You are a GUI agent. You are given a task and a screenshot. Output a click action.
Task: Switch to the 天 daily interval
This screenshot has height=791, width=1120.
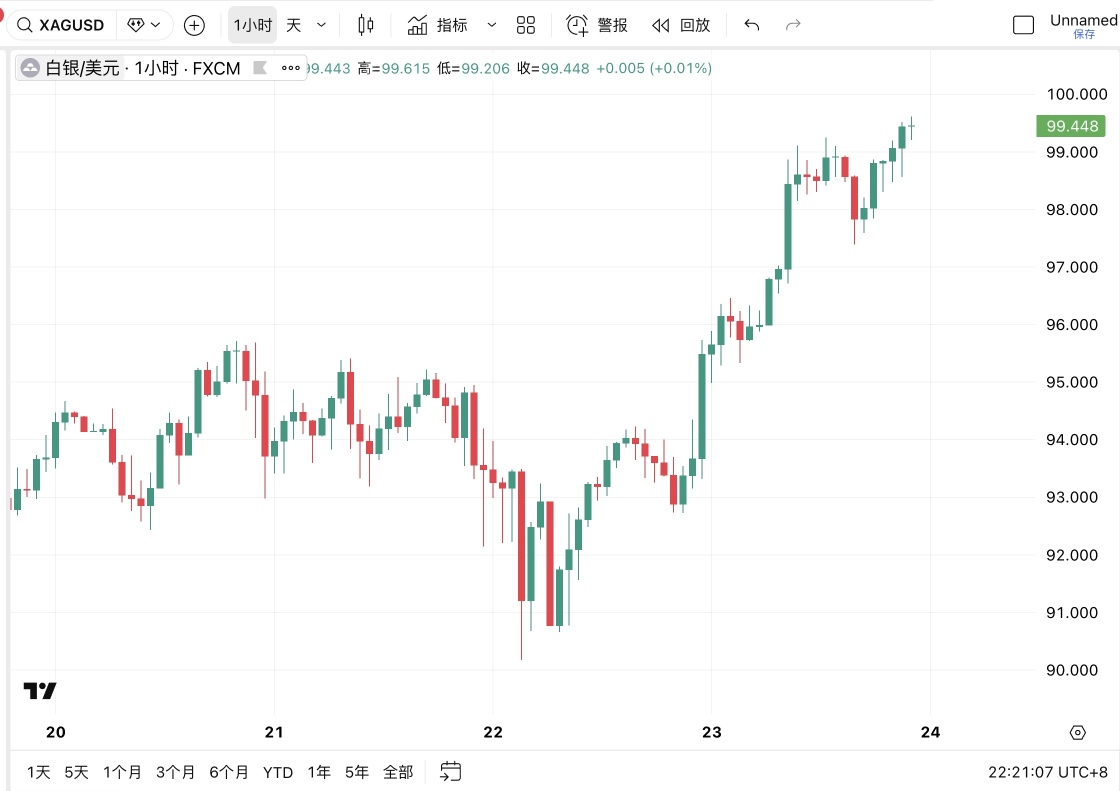294,25
